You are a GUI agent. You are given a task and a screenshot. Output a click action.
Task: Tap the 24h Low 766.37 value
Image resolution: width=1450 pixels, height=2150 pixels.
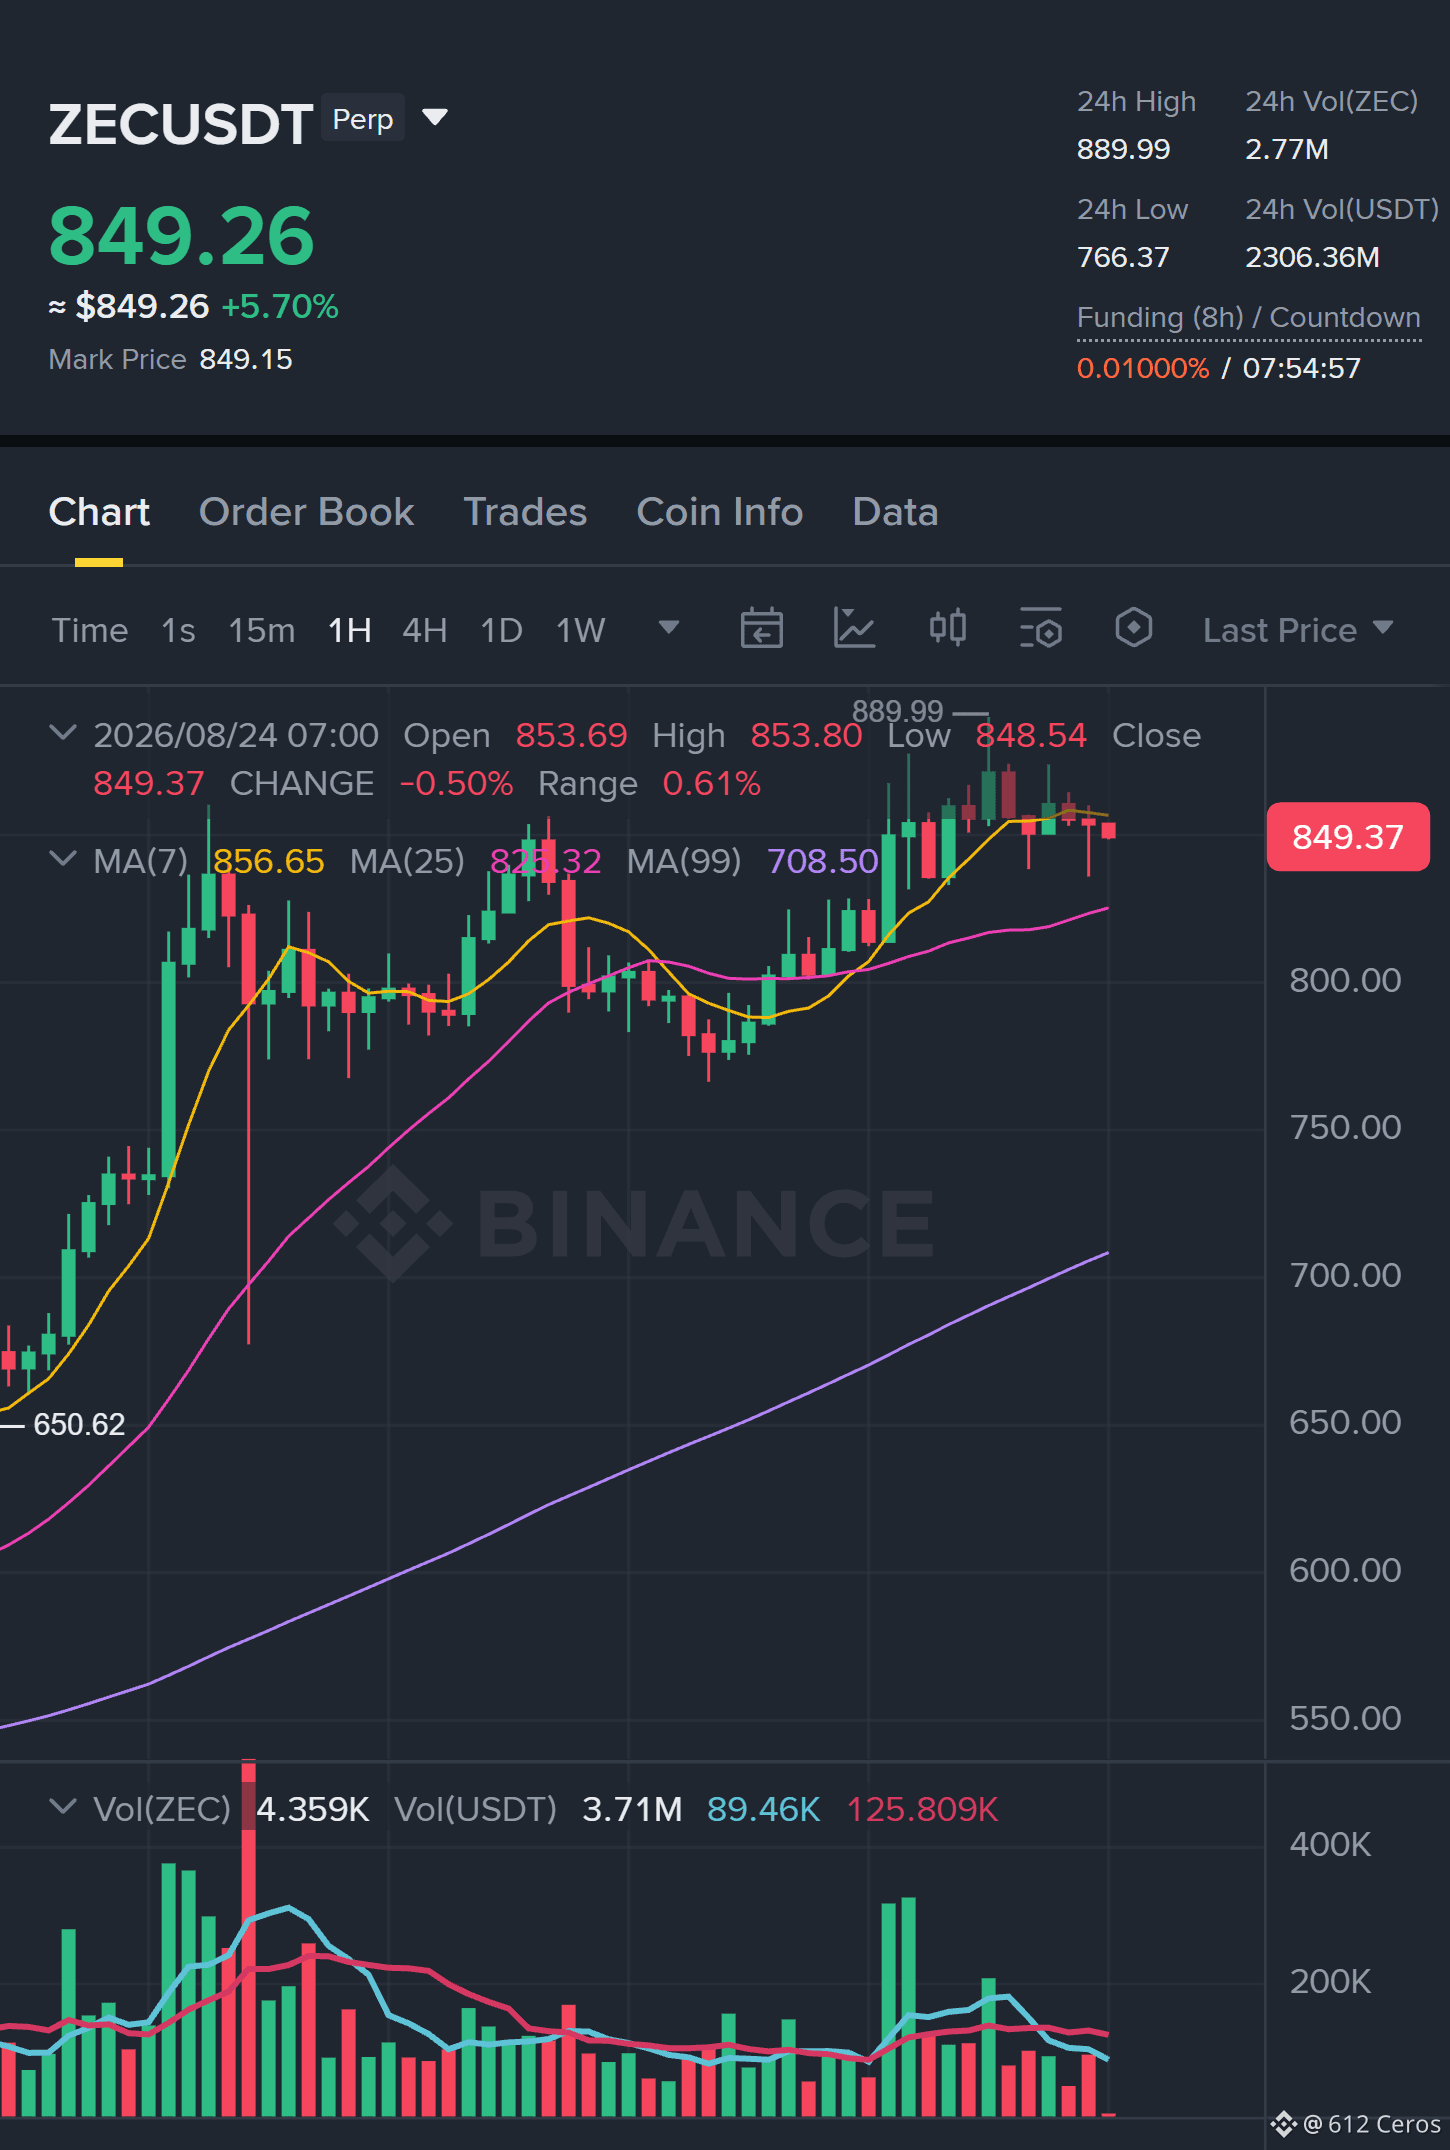click(1123, 257)
